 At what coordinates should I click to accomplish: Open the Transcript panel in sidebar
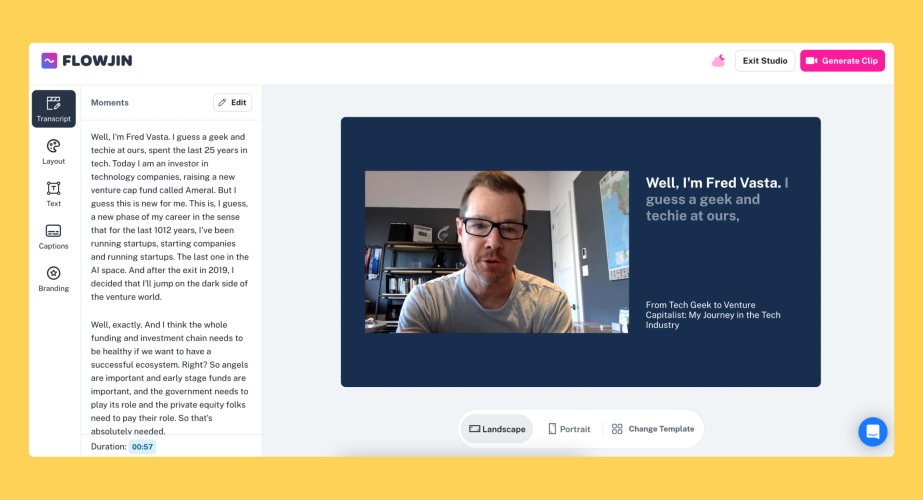54,109
